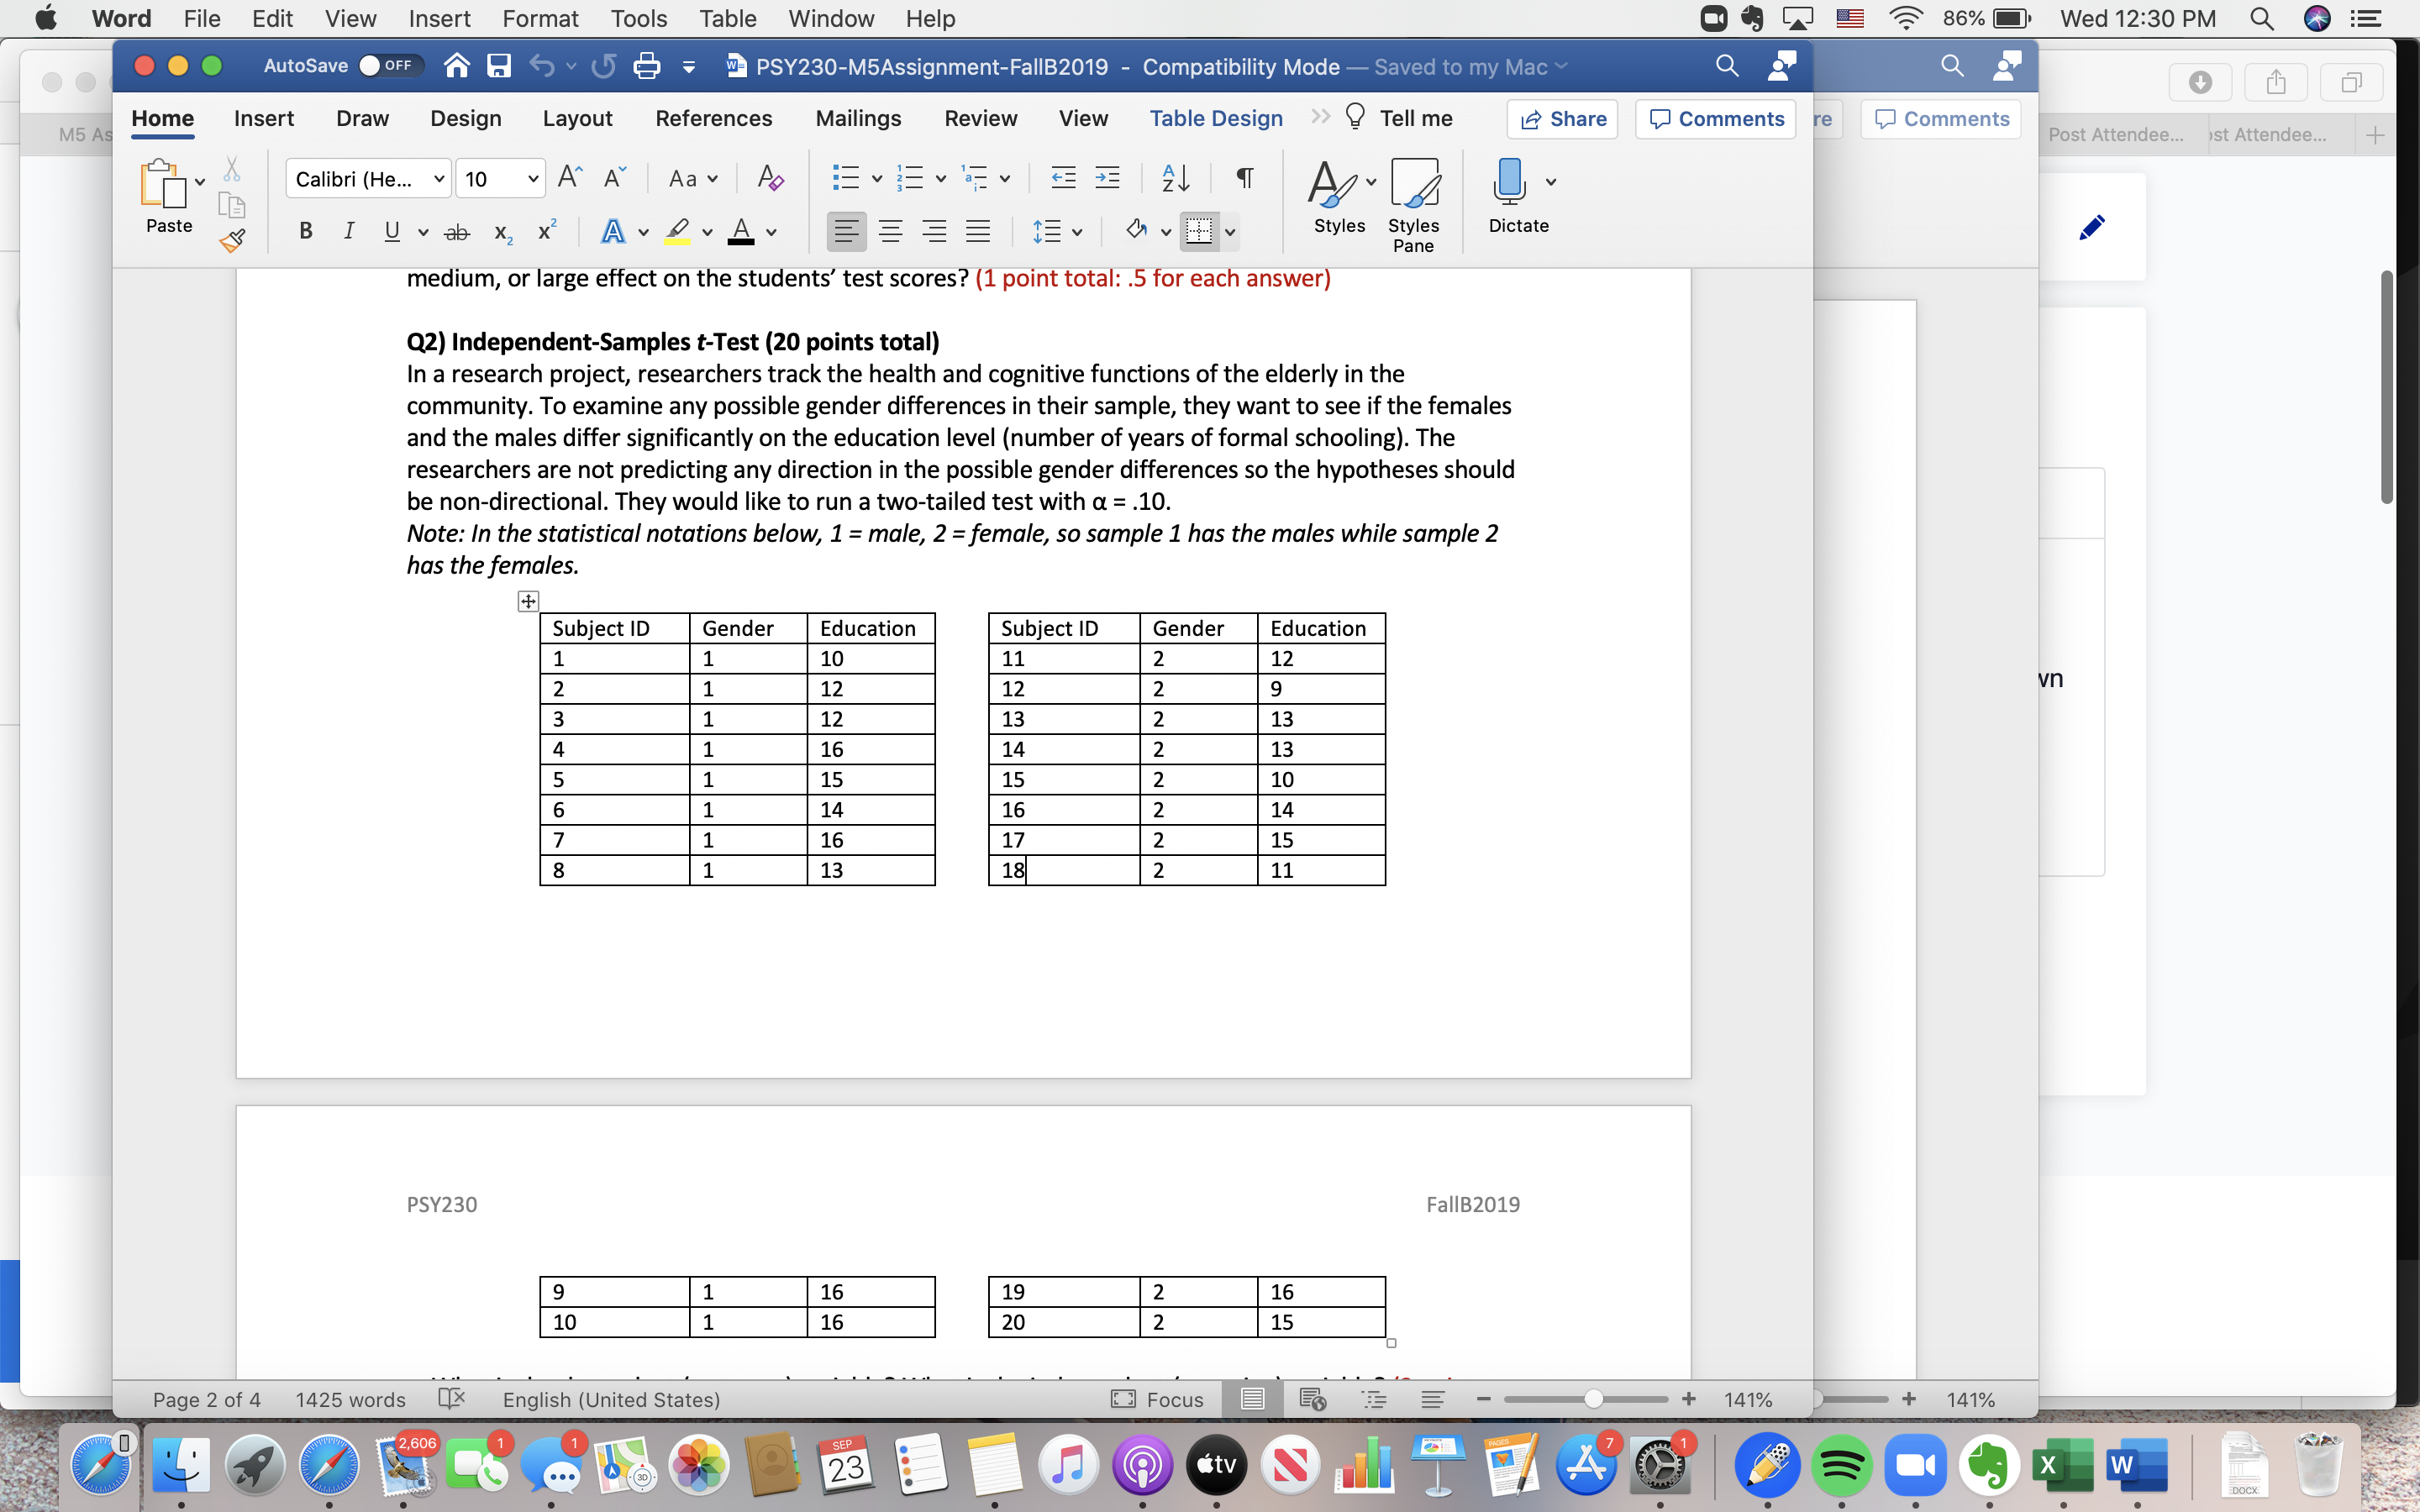The width and height of the screenshot is (2420, 1512).
Task: Center align the text
Action: [x=890, y=232]
